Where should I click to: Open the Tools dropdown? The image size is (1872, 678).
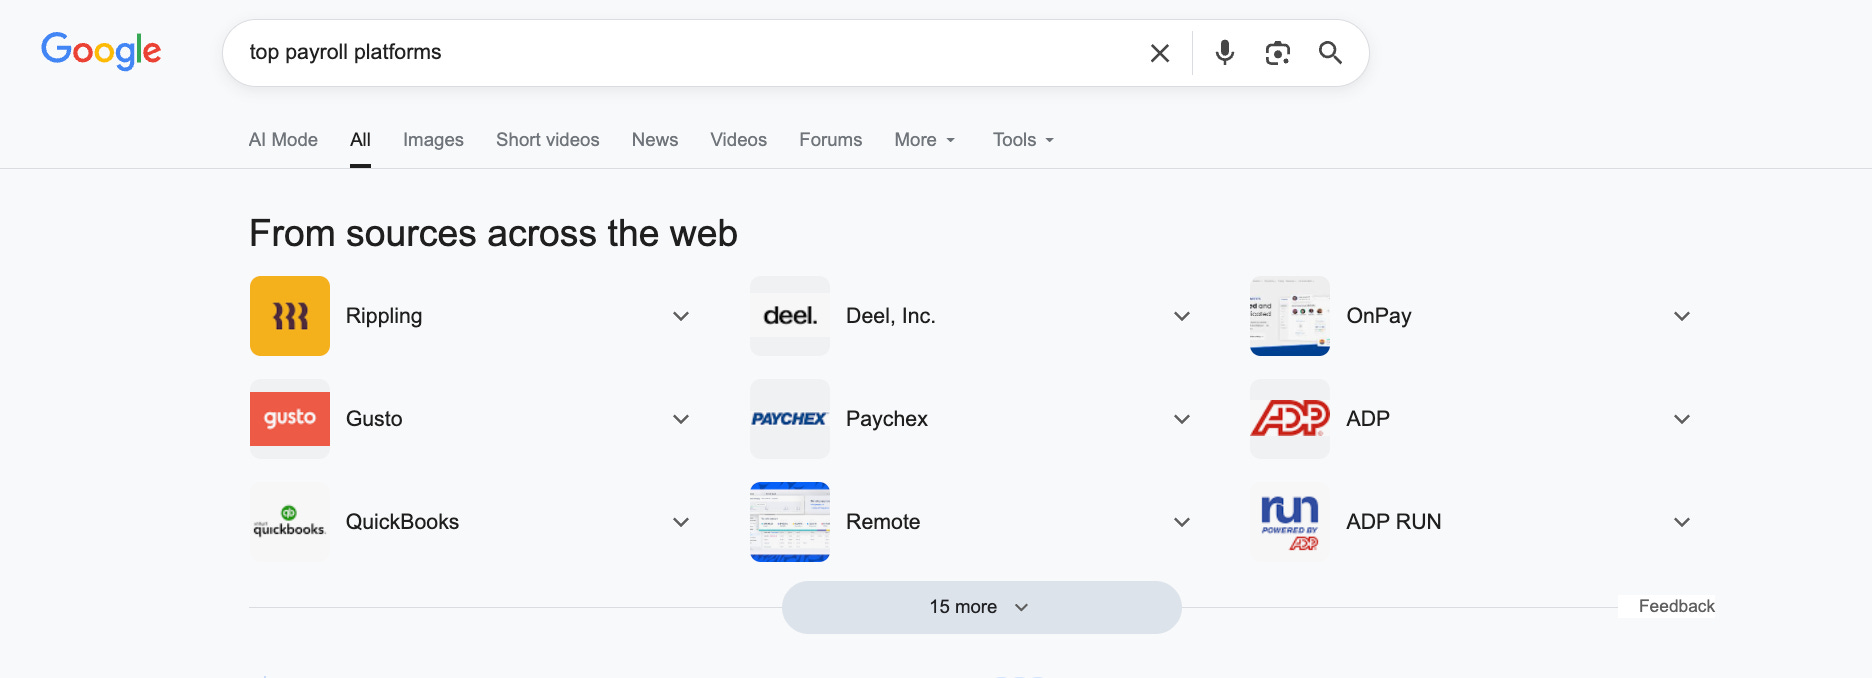coord(1024,140)
